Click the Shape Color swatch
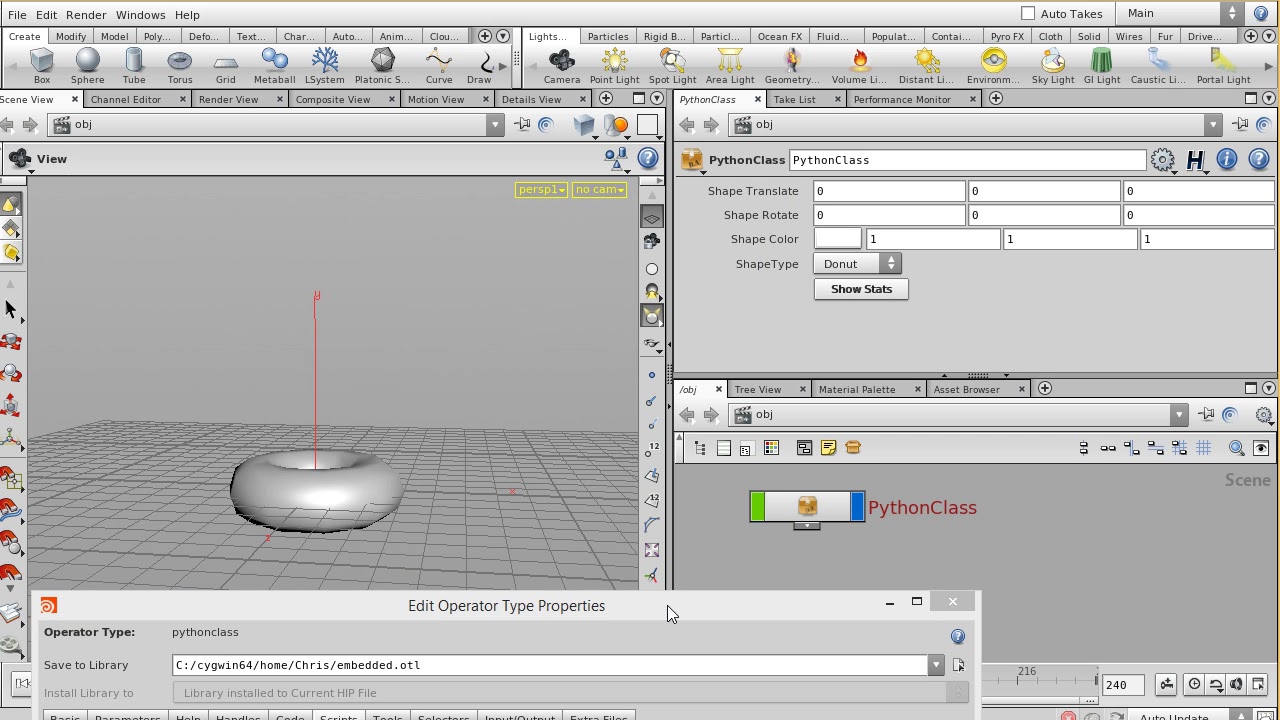 (837, 239)
